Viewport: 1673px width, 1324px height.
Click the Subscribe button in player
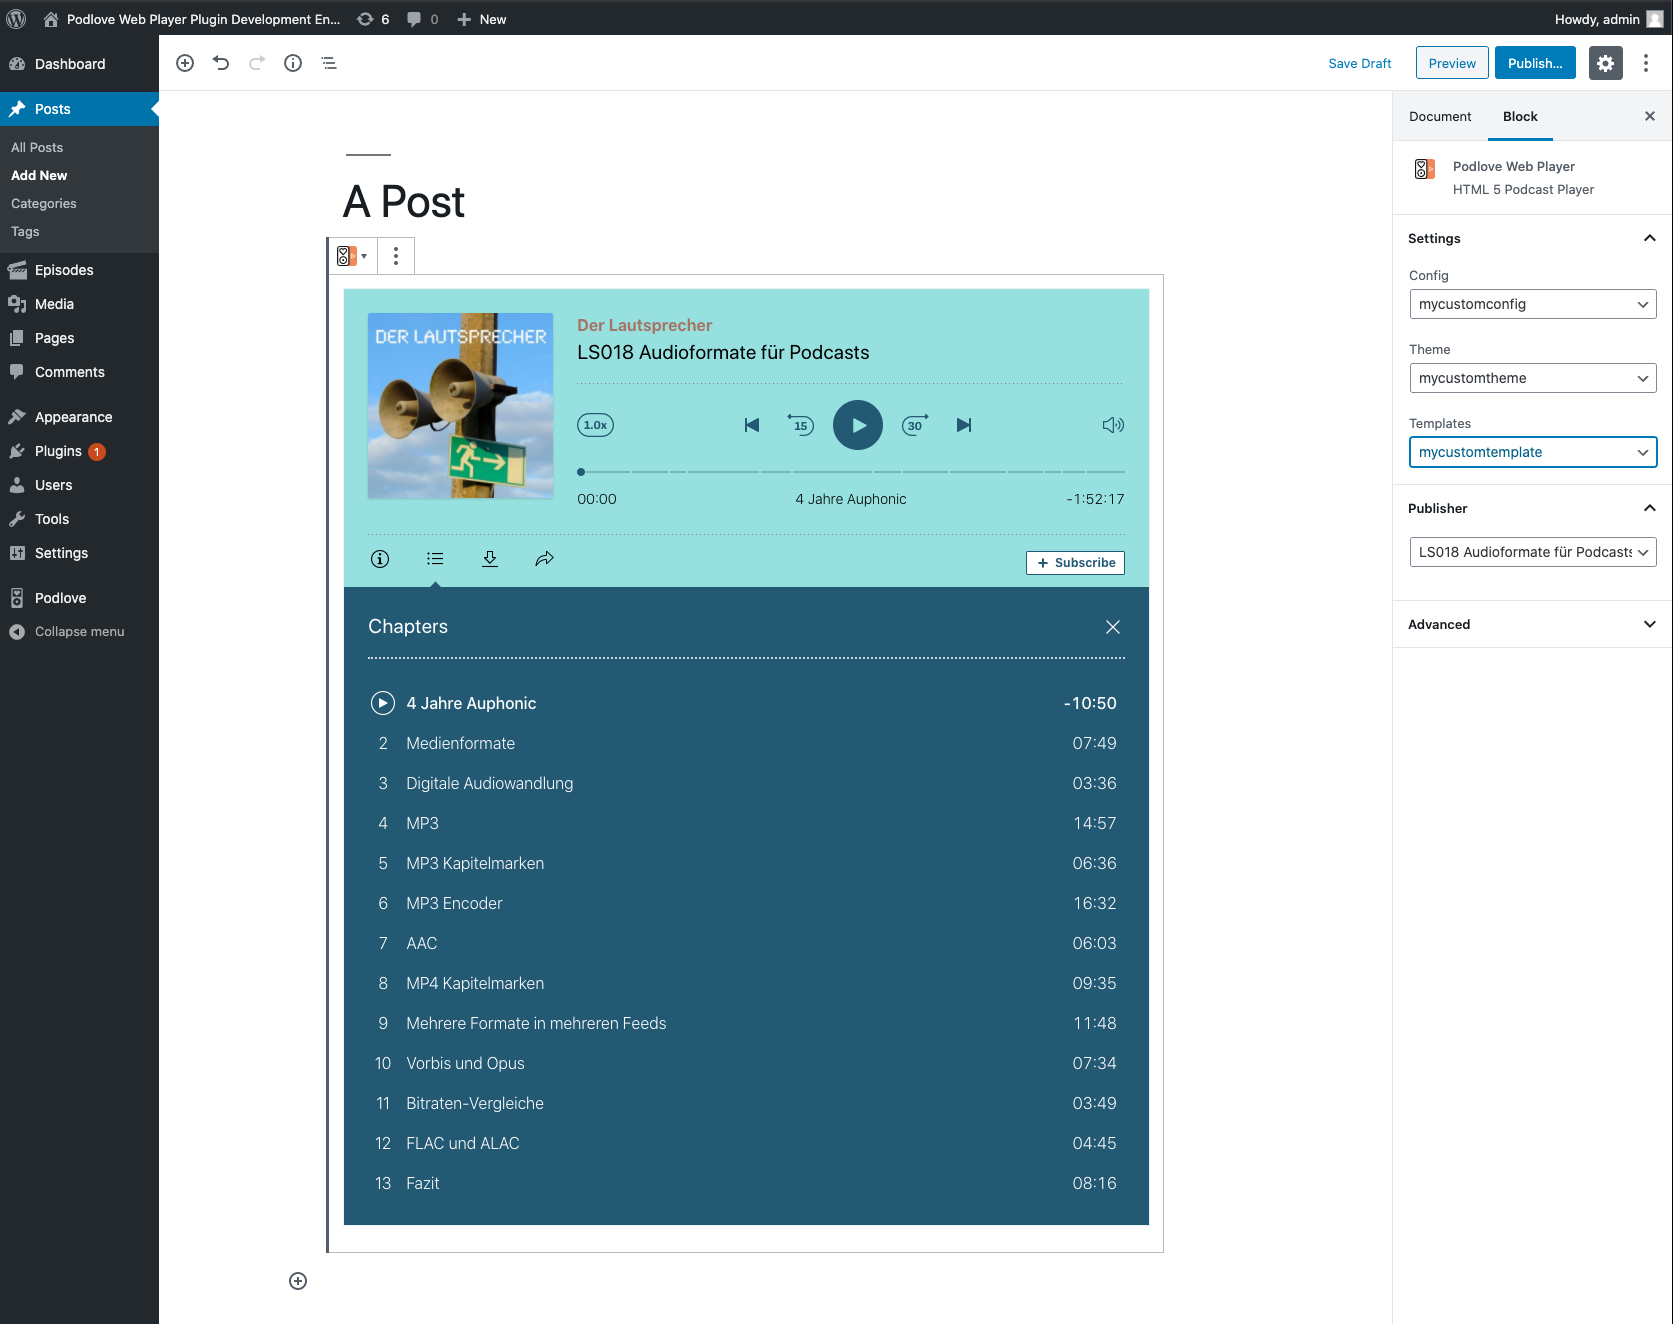(1075, 563)
